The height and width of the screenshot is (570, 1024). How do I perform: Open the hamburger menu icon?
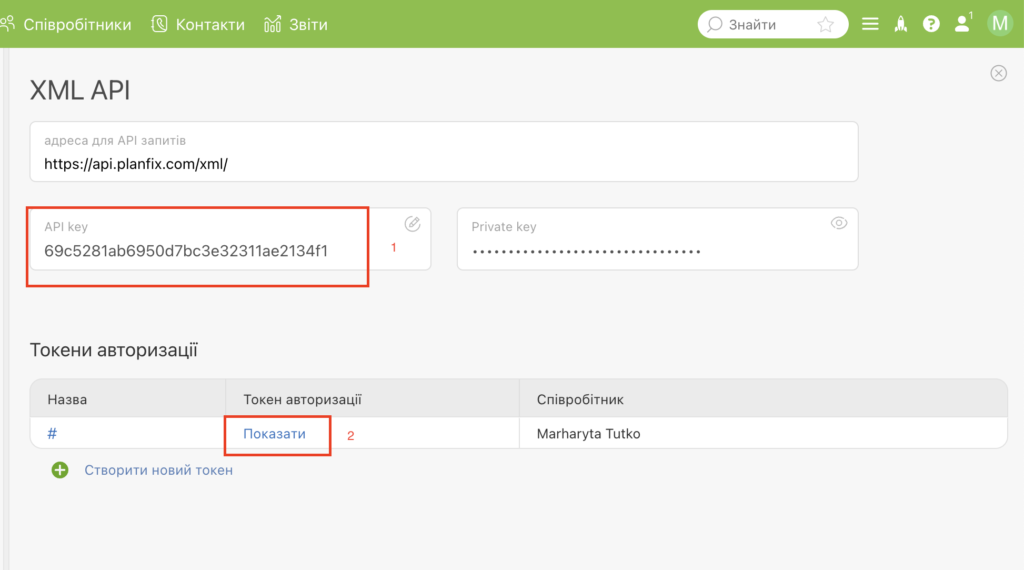pos(870,24)
